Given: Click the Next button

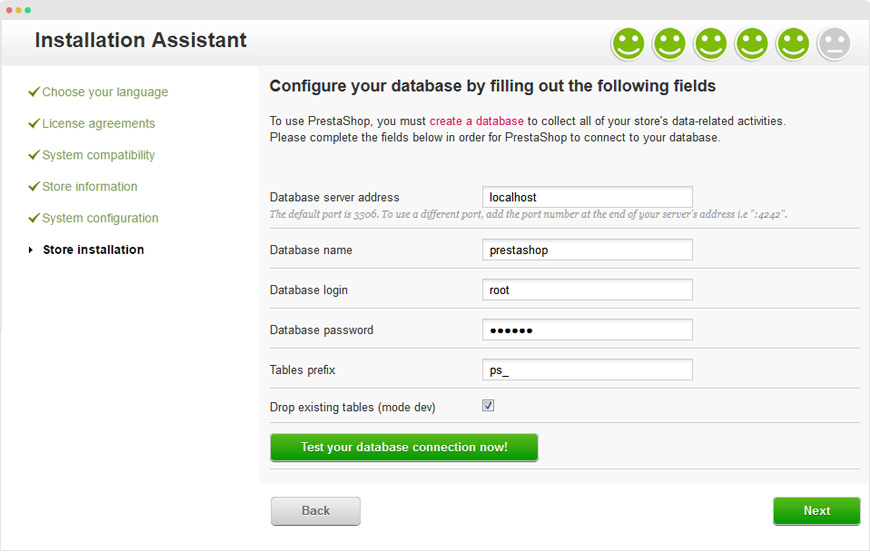Looking at the screenshot, I should click(816, 511).
